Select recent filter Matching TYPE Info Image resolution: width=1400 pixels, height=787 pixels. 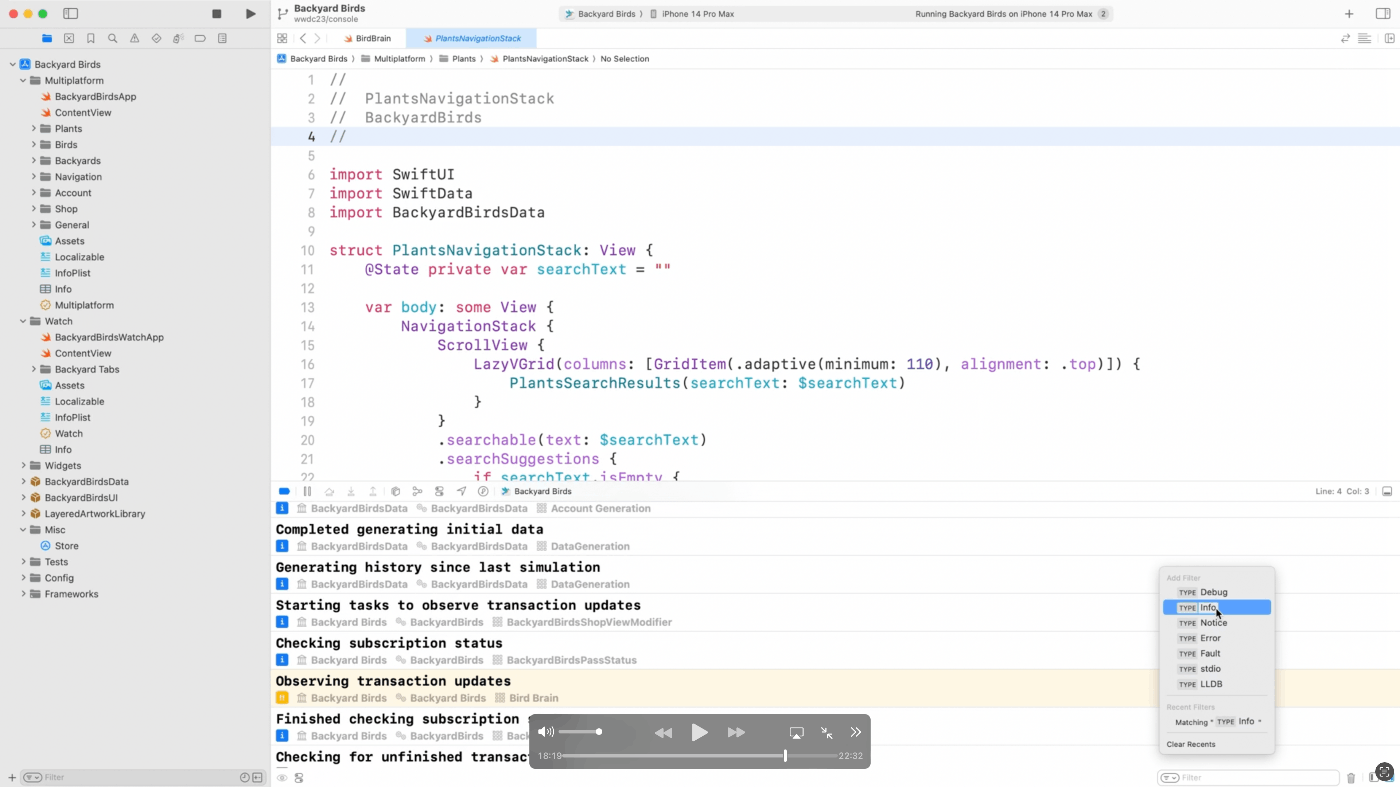point(1217,722)
